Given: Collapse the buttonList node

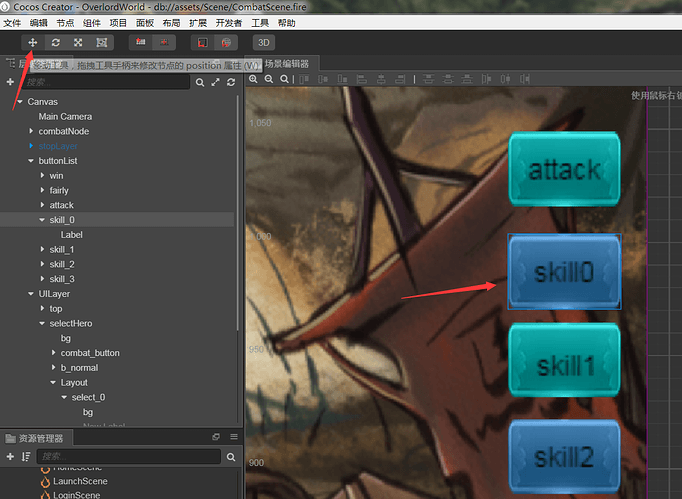Looking at the screenshot, I should click(31, 161).
